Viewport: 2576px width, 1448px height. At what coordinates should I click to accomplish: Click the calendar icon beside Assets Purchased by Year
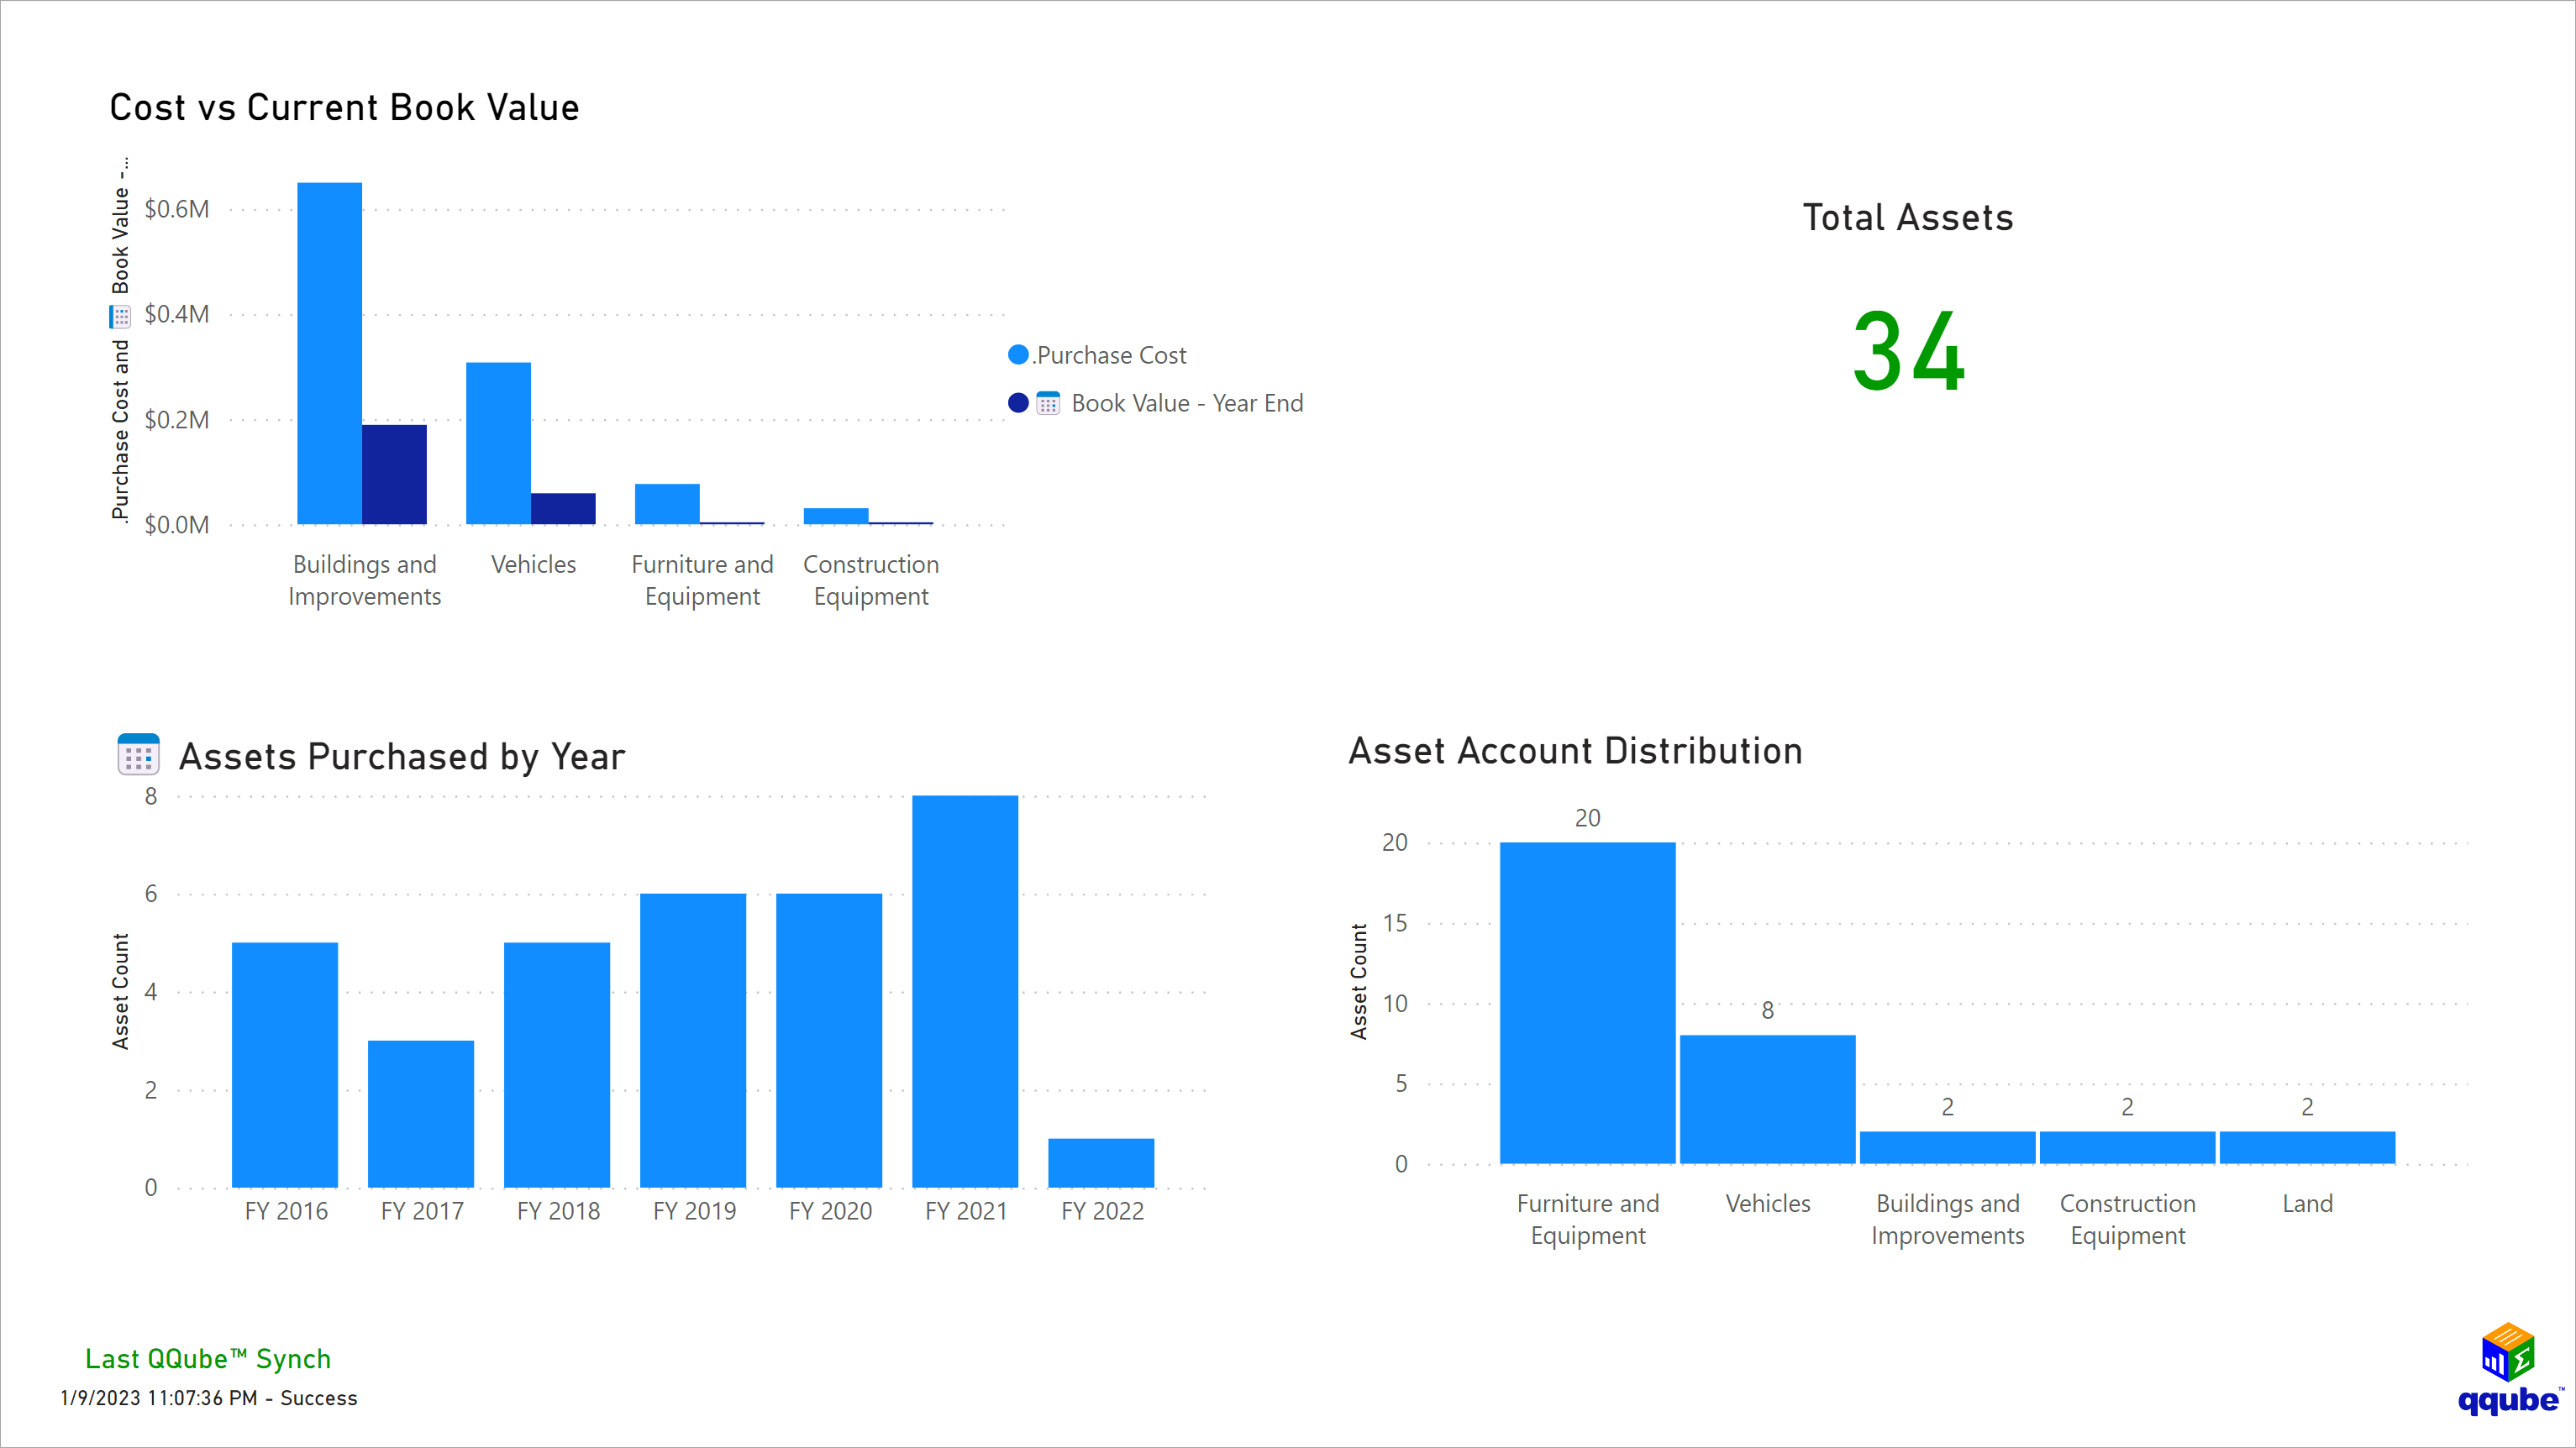coord(137,755)
